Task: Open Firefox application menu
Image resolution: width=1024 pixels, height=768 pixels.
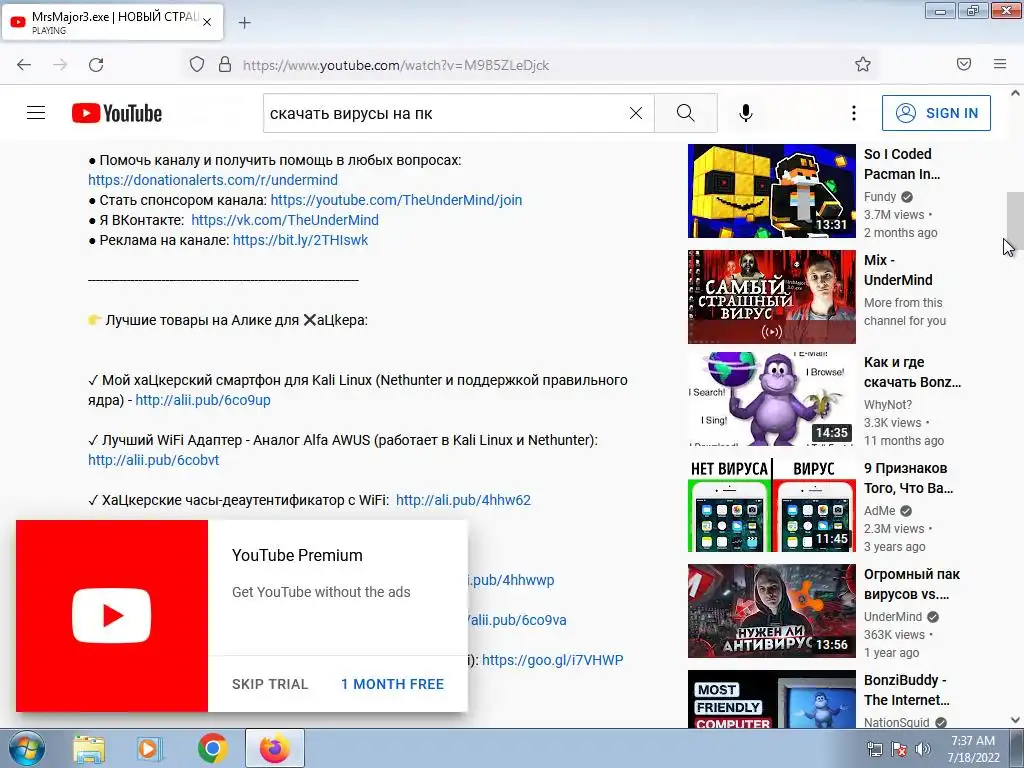Action: [1000, 64]
